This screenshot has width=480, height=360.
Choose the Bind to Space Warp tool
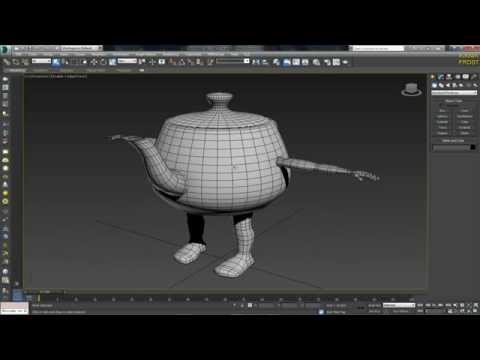point(25,62)
